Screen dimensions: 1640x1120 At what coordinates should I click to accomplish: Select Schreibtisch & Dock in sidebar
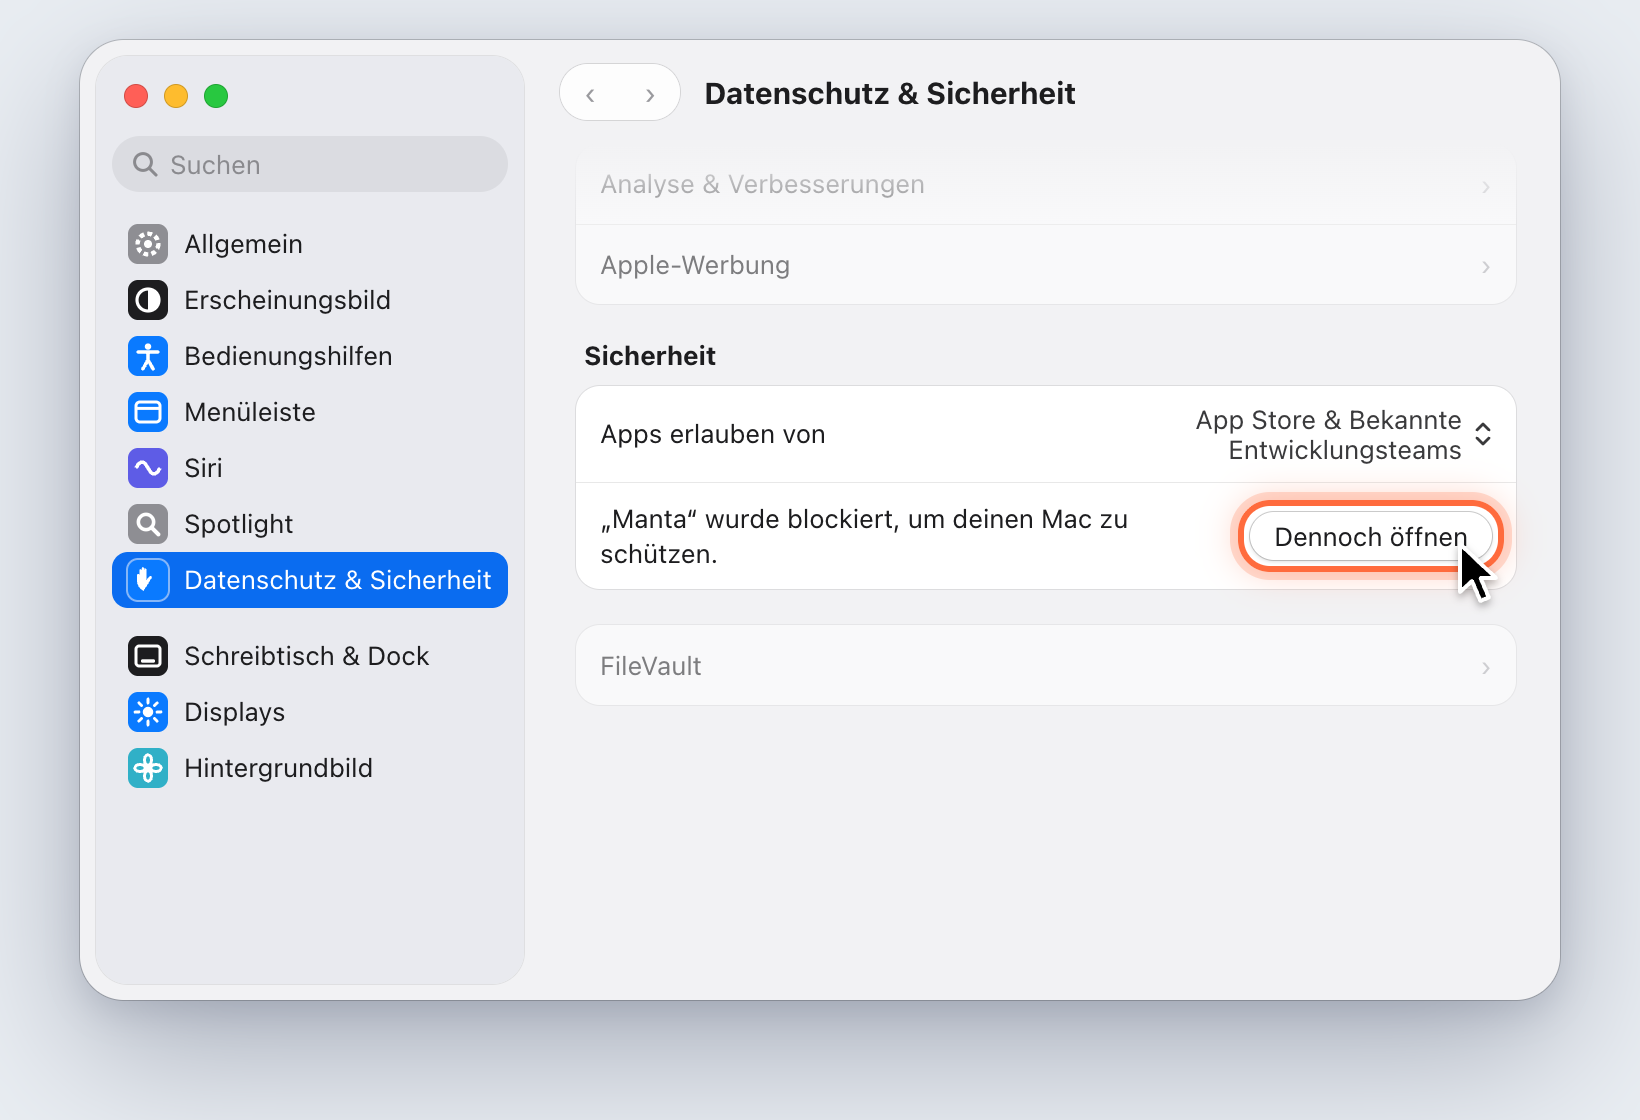tap(310, 656)
